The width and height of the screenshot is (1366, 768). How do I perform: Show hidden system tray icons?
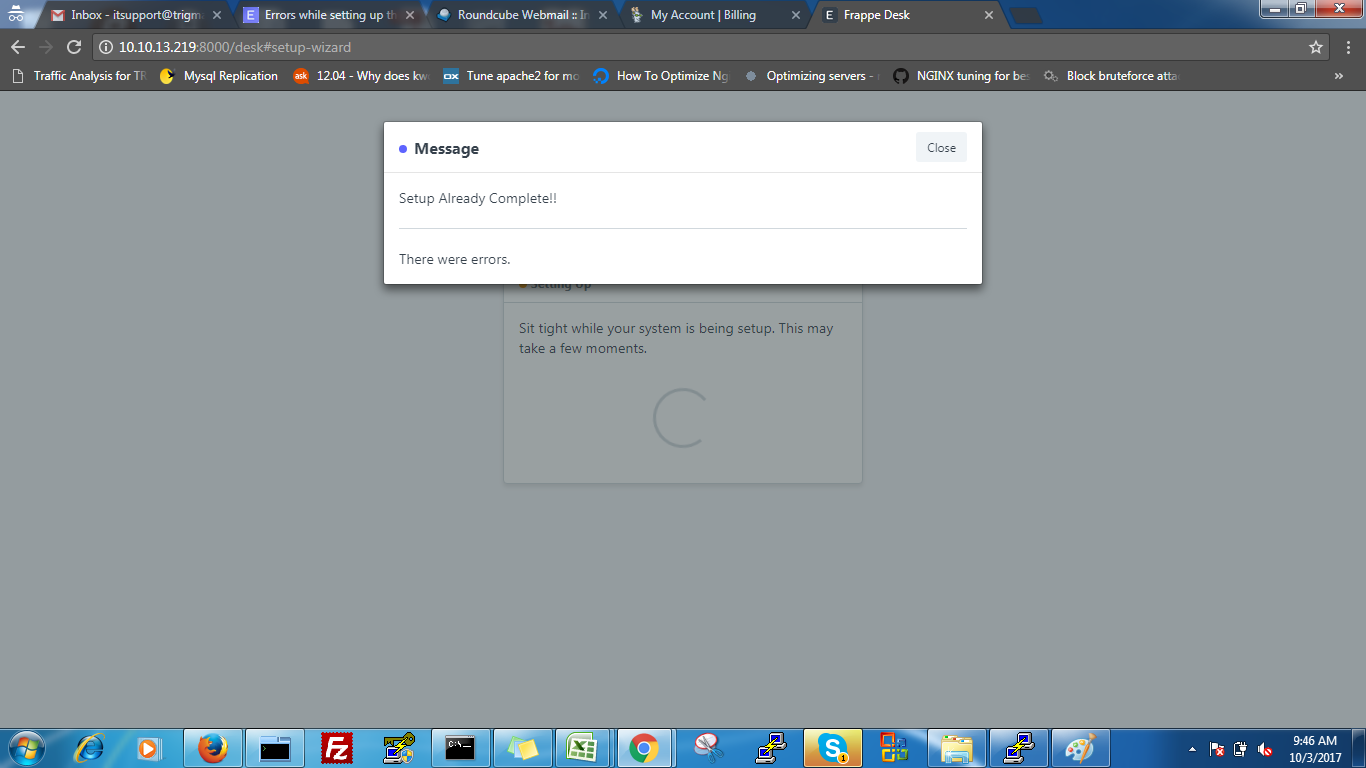click(1192, 749)
